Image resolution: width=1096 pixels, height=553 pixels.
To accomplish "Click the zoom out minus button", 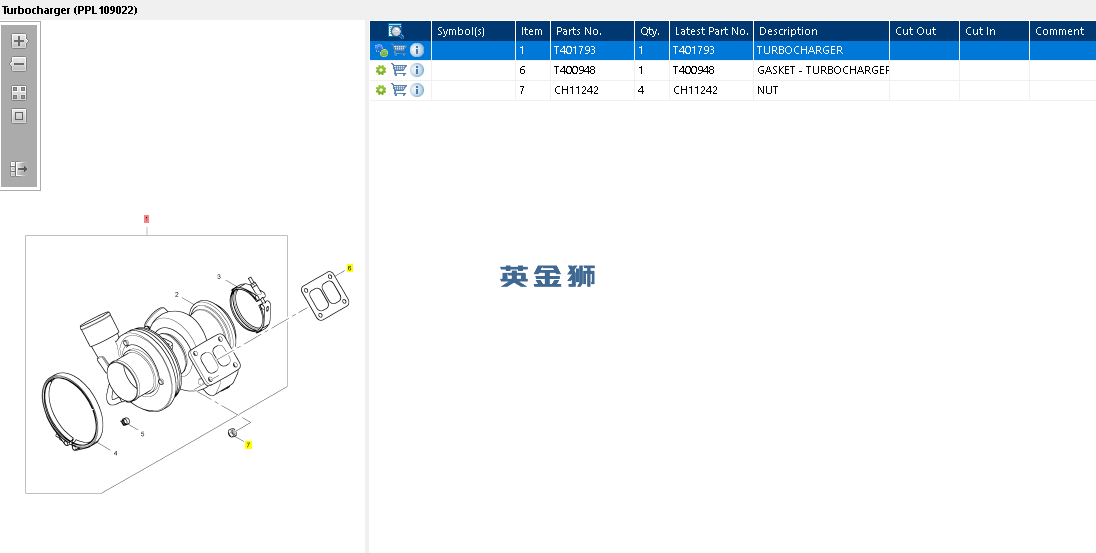I will 19,64.
